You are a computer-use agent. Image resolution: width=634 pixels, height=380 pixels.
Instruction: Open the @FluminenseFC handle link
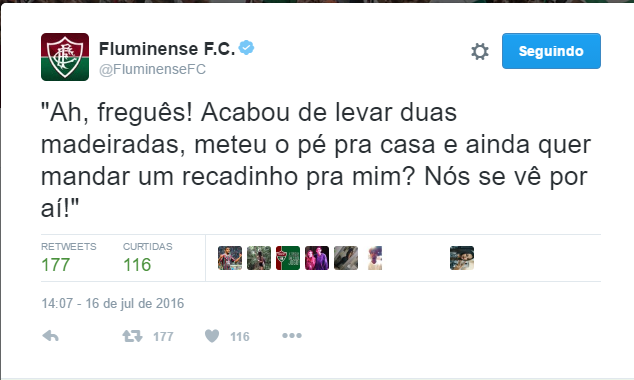coord(152,70)
